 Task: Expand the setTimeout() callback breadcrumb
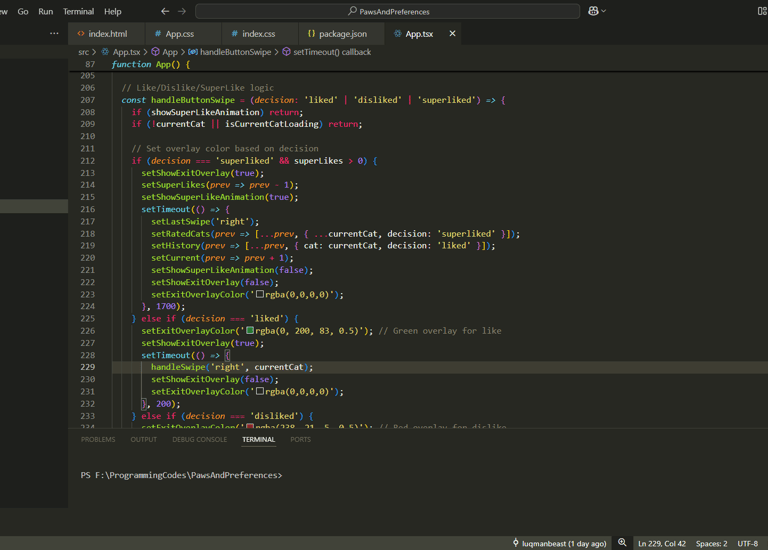click(331, 52)
